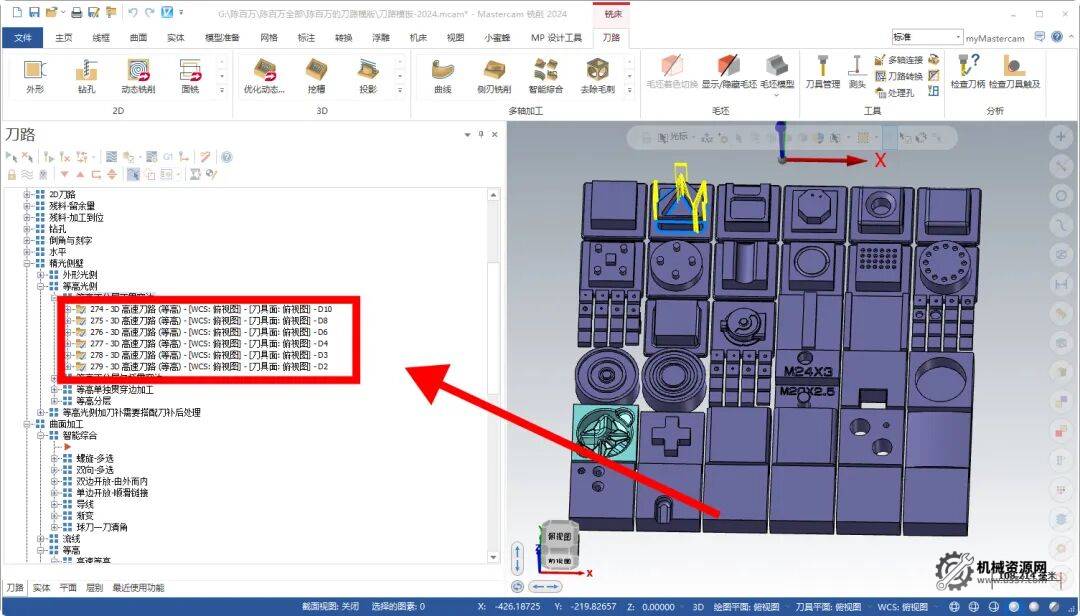Choose the 动态铣削 dynamic mill icon
Screen dimensions: 1080x616
pyautogui.click(x=138, y=73)
